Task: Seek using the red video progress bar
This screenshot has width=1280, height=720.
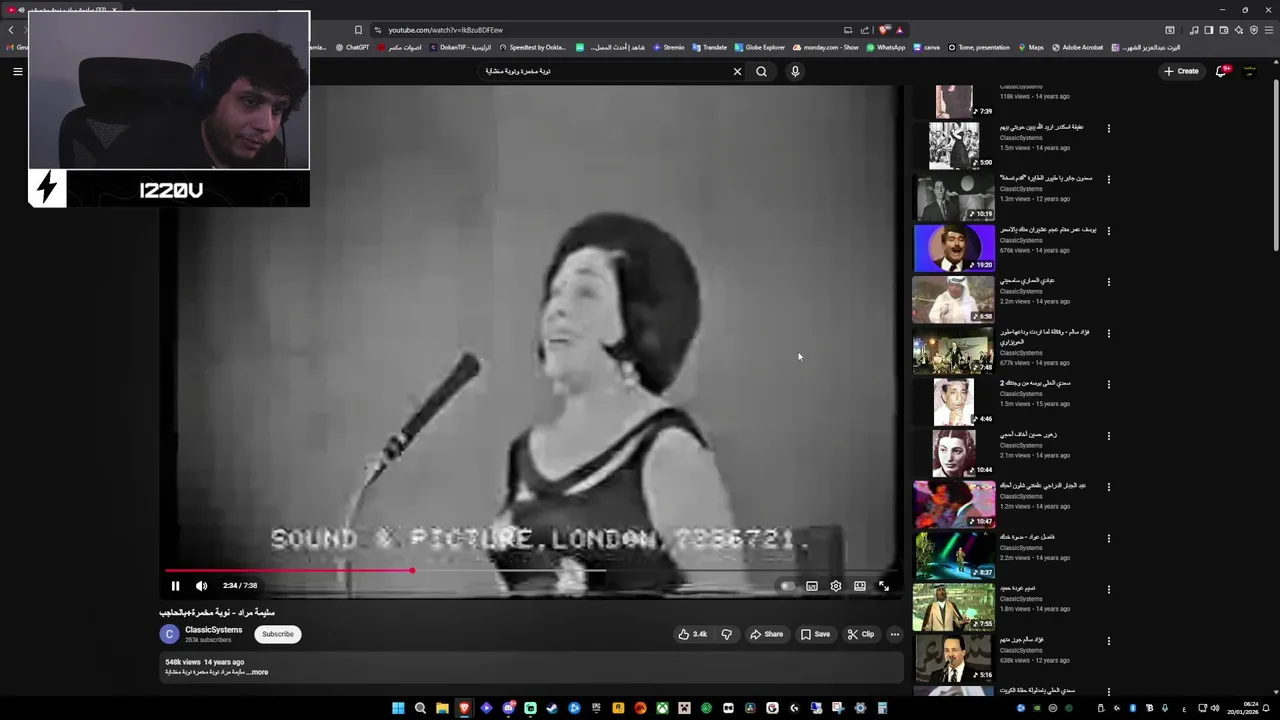Action: pyautogui.click(x=532, y=571)
